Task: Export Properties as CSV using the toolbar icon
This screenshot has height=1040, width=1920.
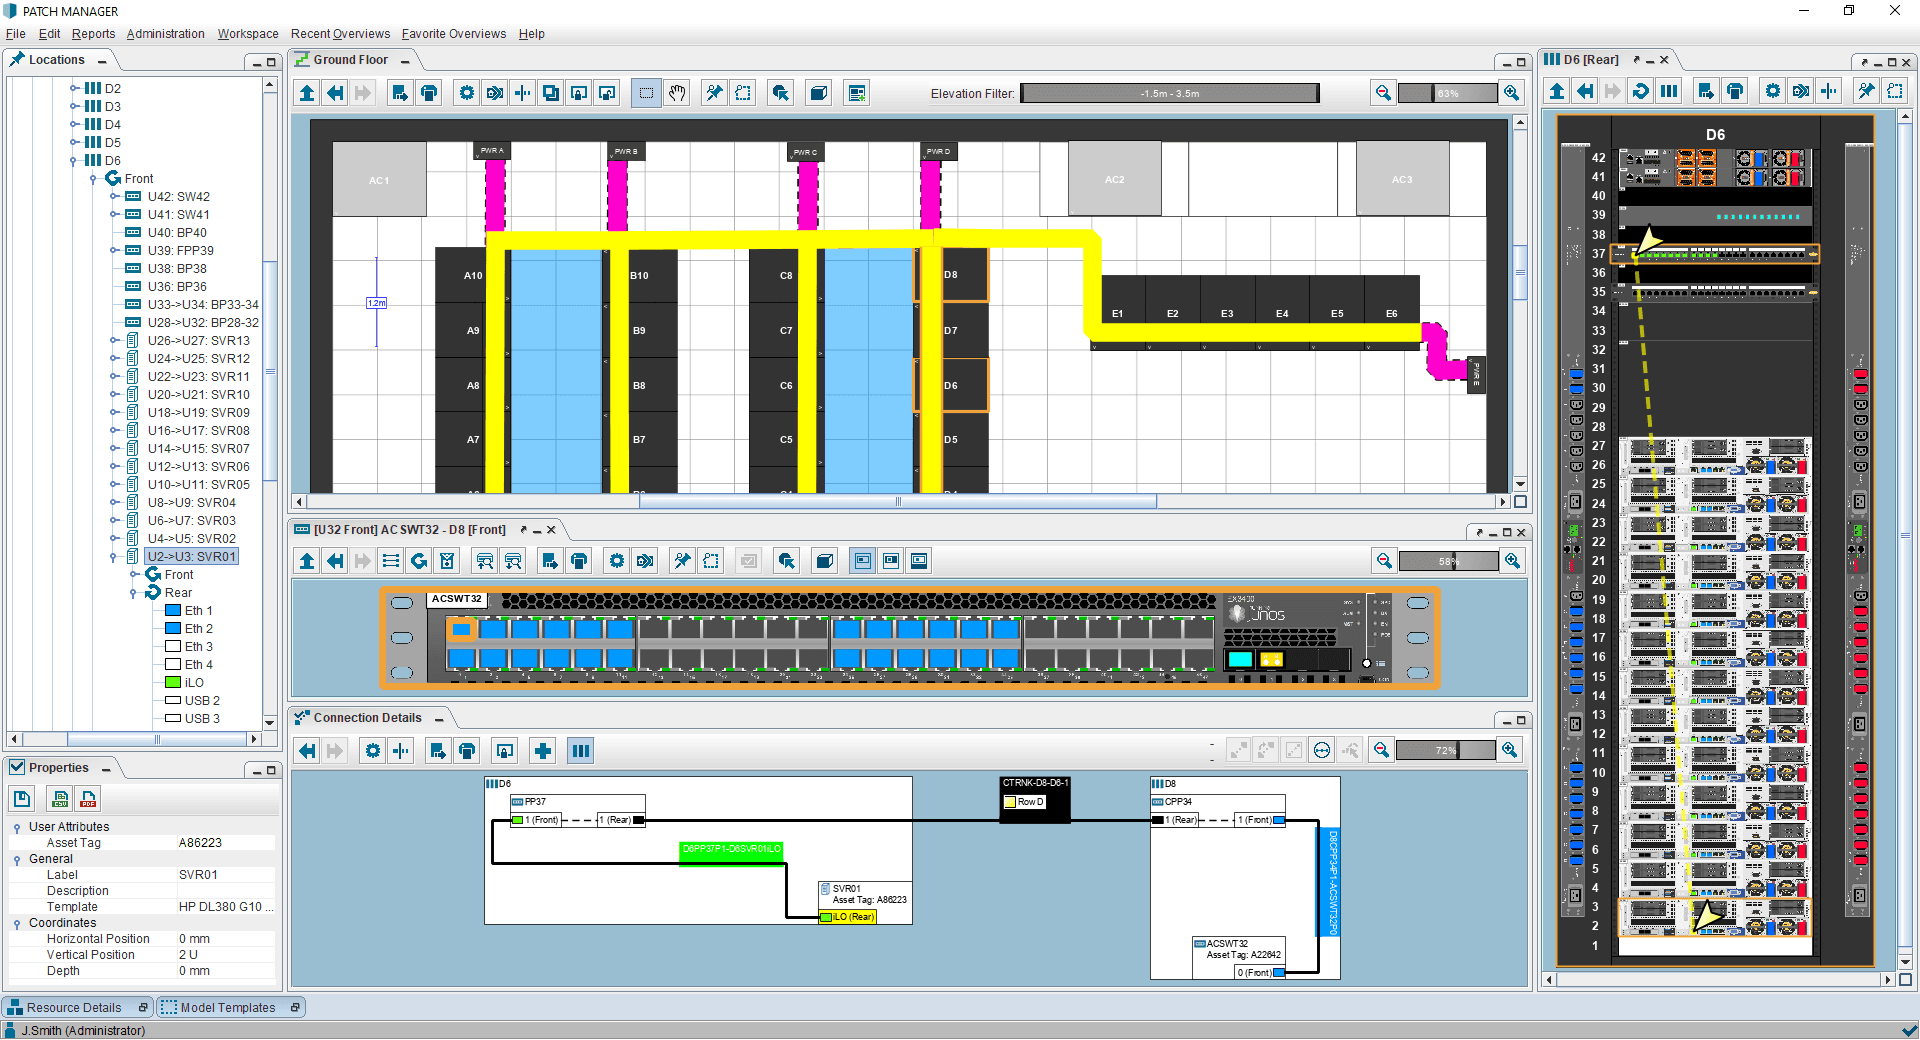Action: coord(59,799)
